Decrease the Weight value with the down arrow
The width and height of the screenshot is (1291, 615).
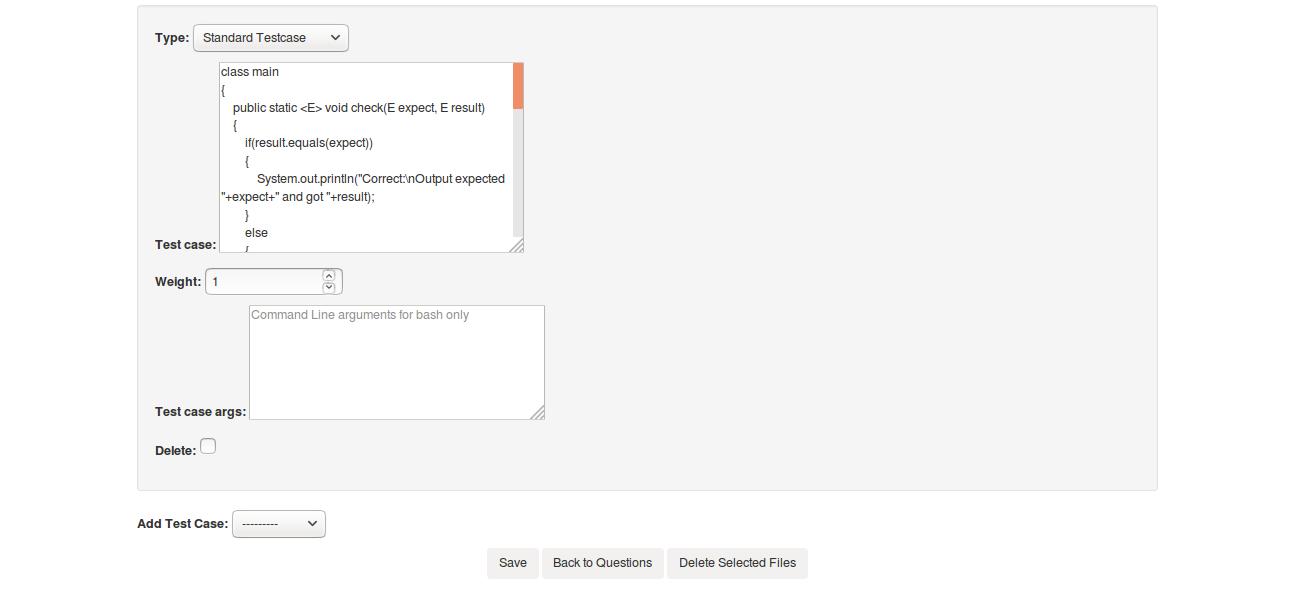(x=328, y=287)
